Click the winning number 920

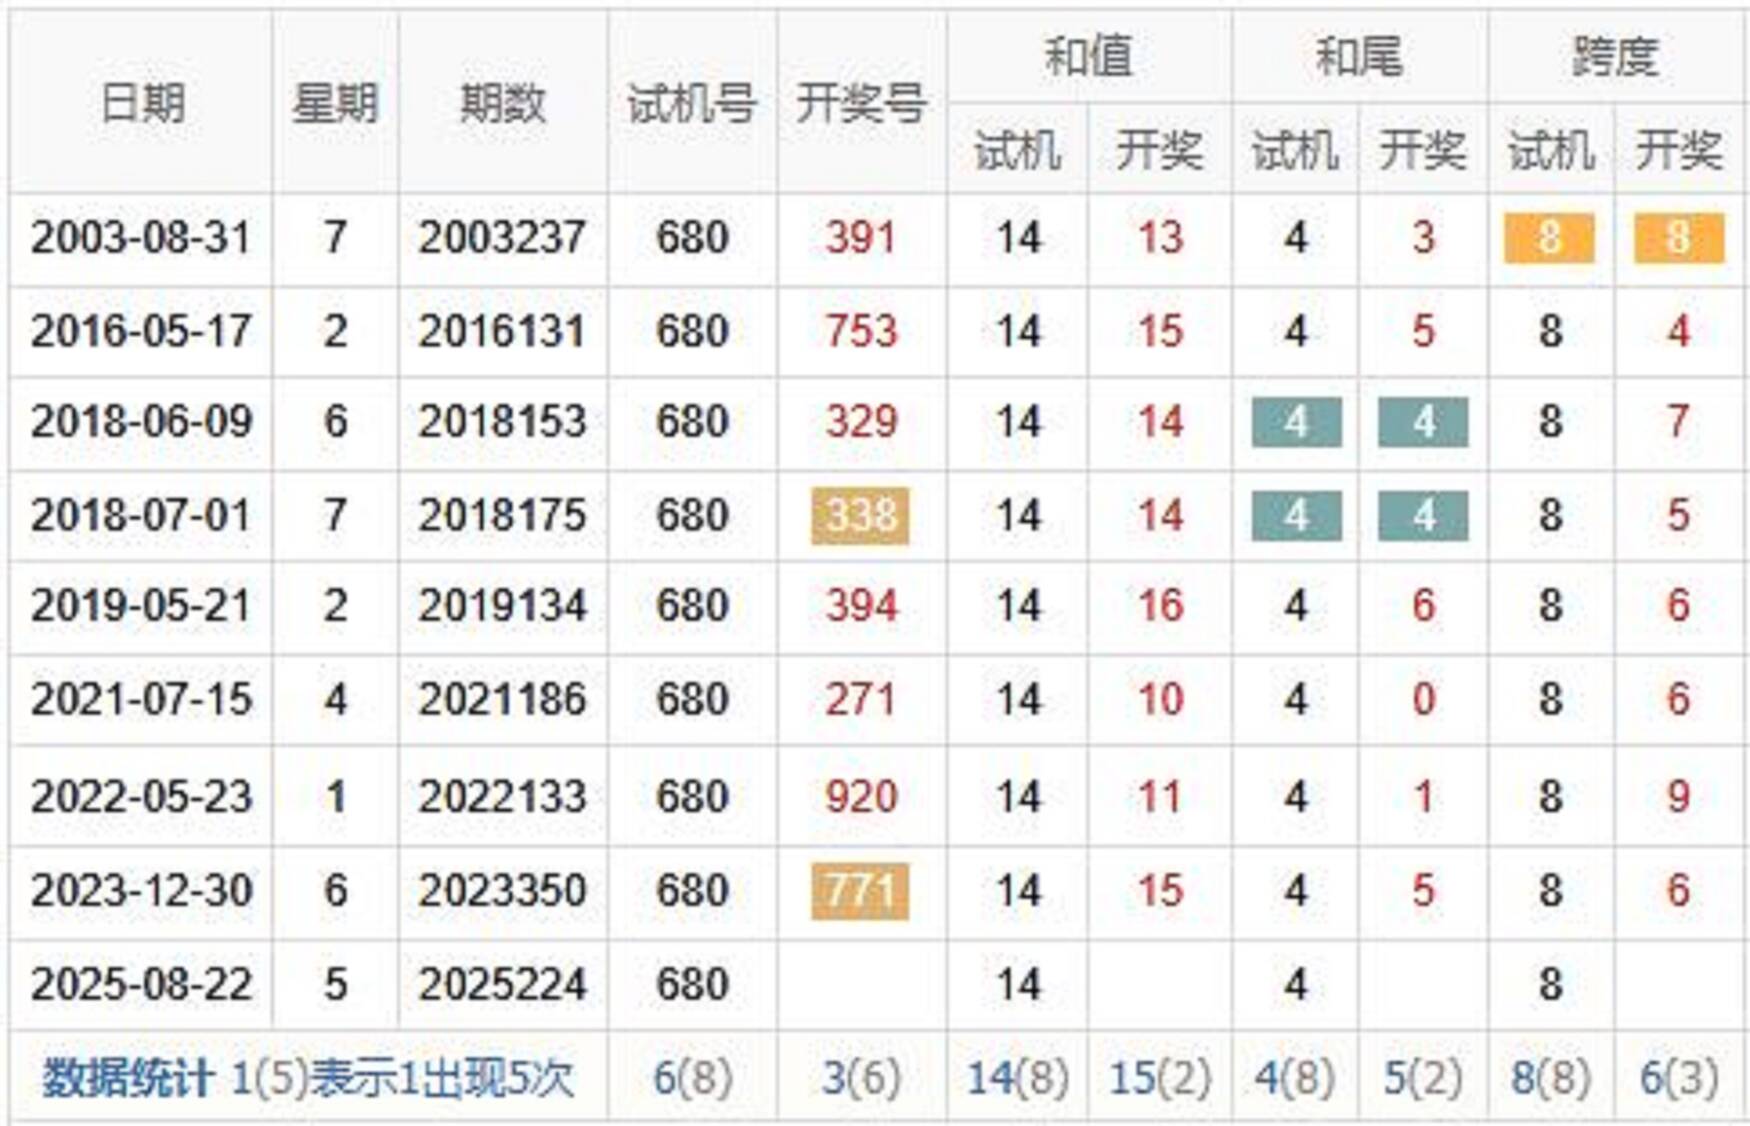click(861, 797)
